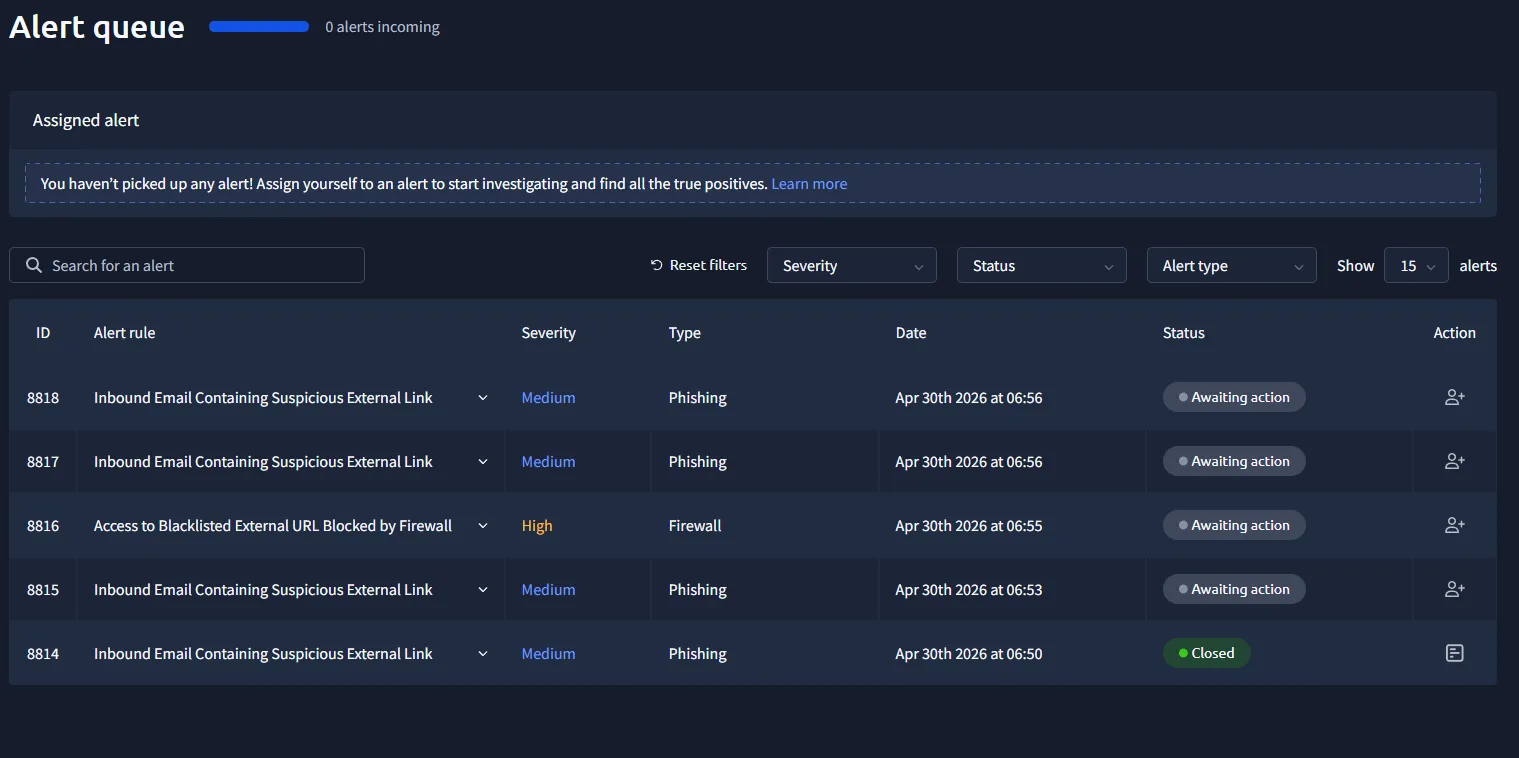The image size is (1519, 758).
Task: Click the Type column header
Action: tap(685, 333)
